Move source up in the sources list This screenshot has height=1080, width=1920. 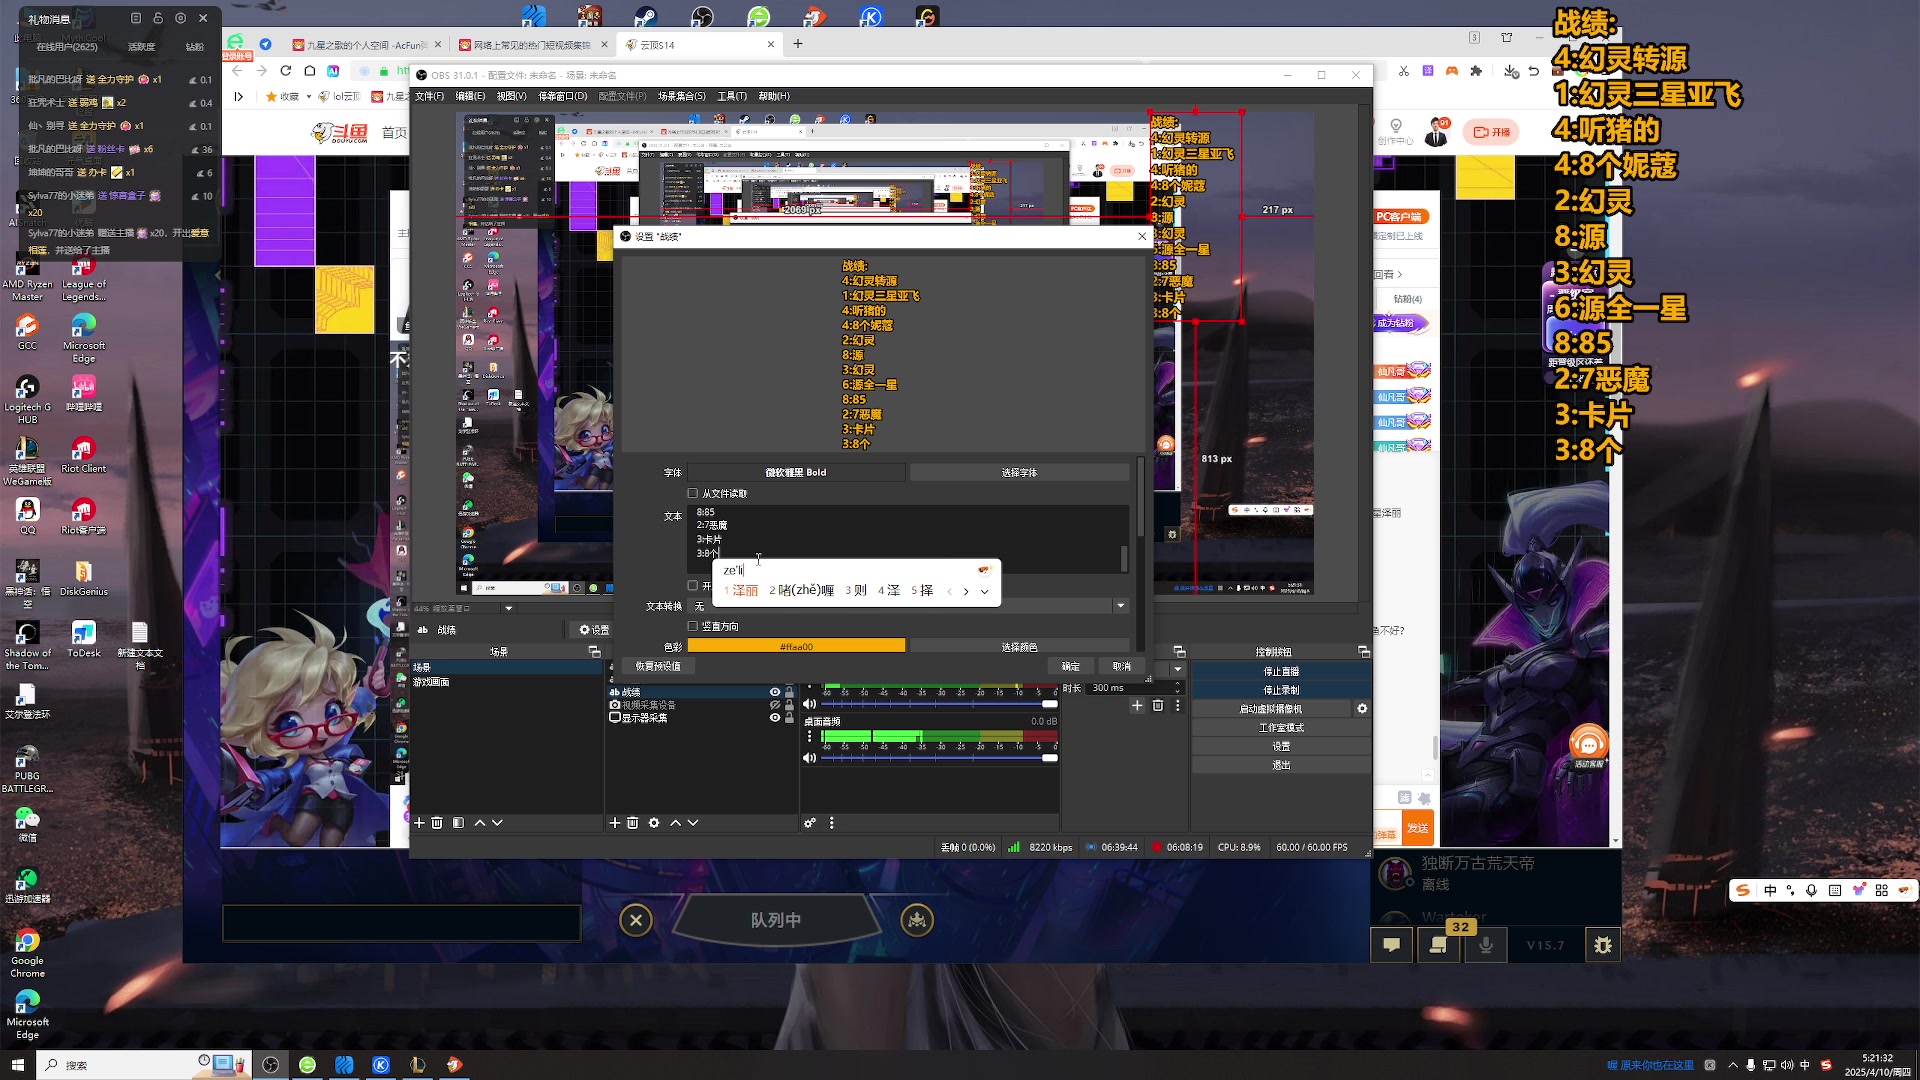coord(676,823)
